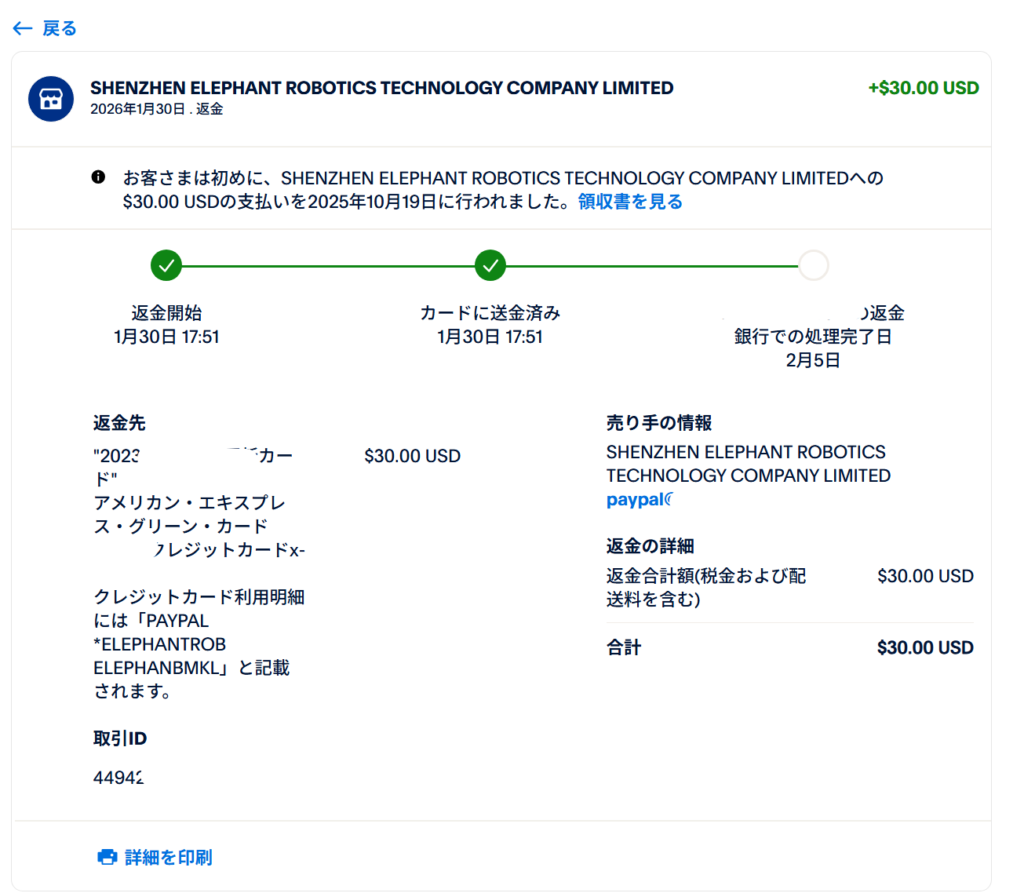Viewport: 1024px width, 893px height.
Task: Click the black info circle icon
Action: point(98,178)
